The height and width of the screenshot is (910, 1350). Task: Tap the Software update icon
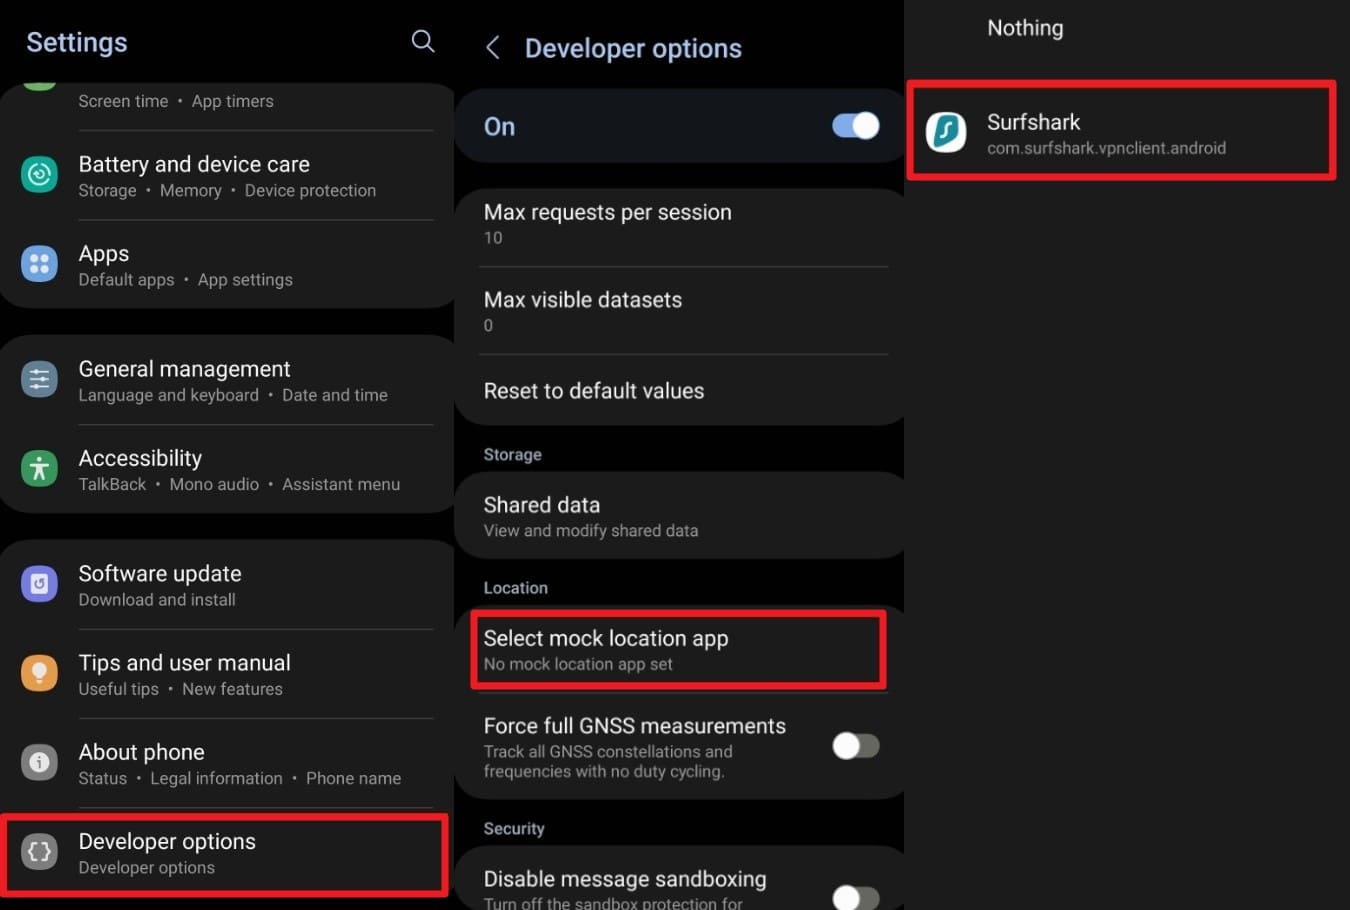coord(40,584)
